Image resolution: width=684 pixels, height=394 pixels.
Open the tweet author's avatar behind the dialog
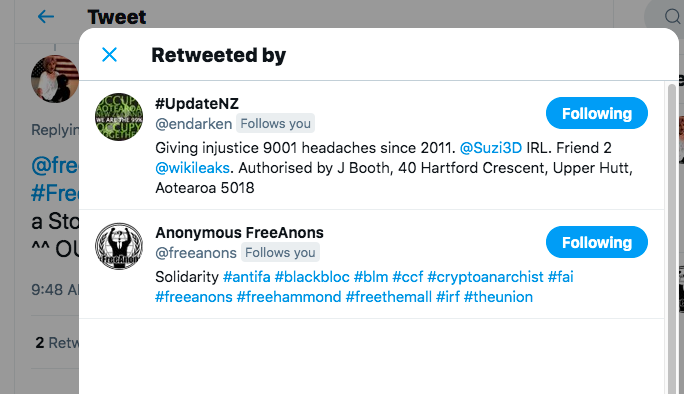(x=55, y=79)
